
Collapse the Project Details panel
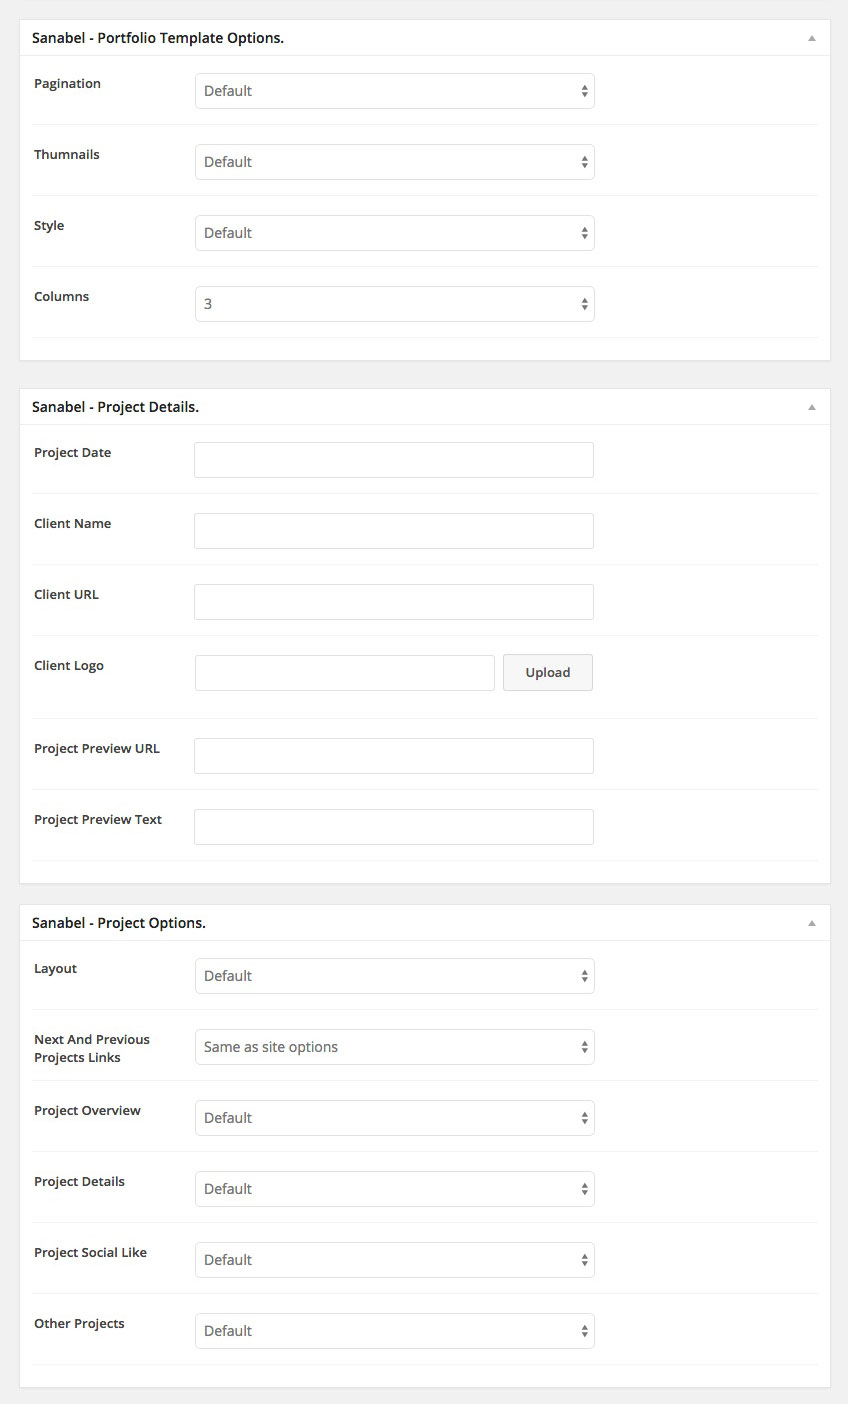coord(811,407)
